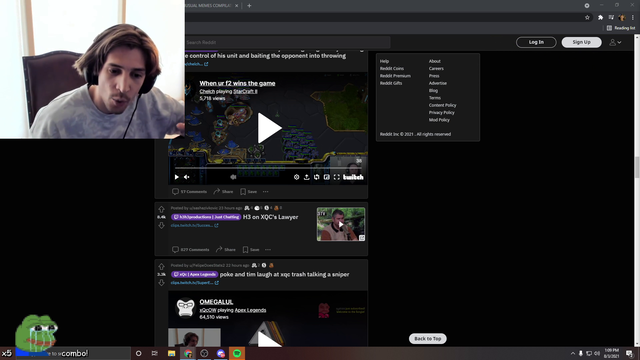
Task: Open the taskbar notification center icon
Action: click(629, 353)
